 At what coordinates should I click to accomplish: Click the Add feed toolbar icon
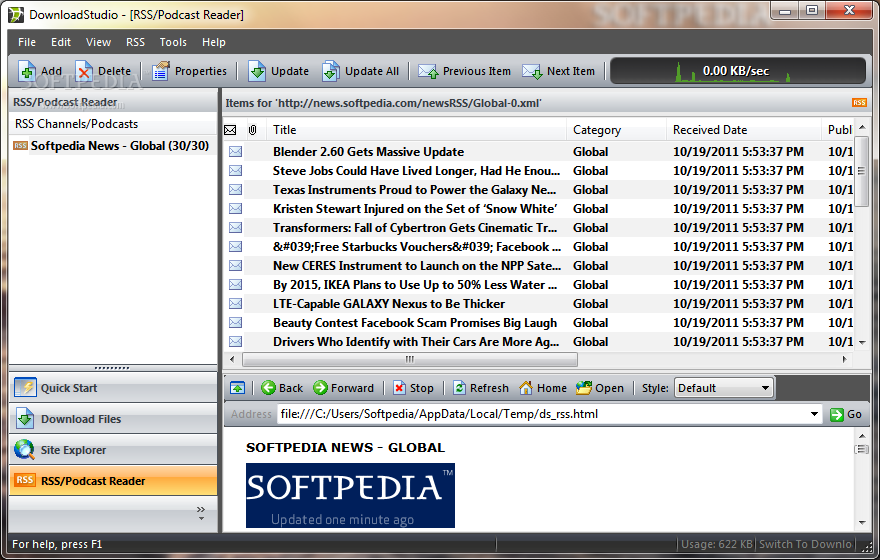[x=40, y=71]
